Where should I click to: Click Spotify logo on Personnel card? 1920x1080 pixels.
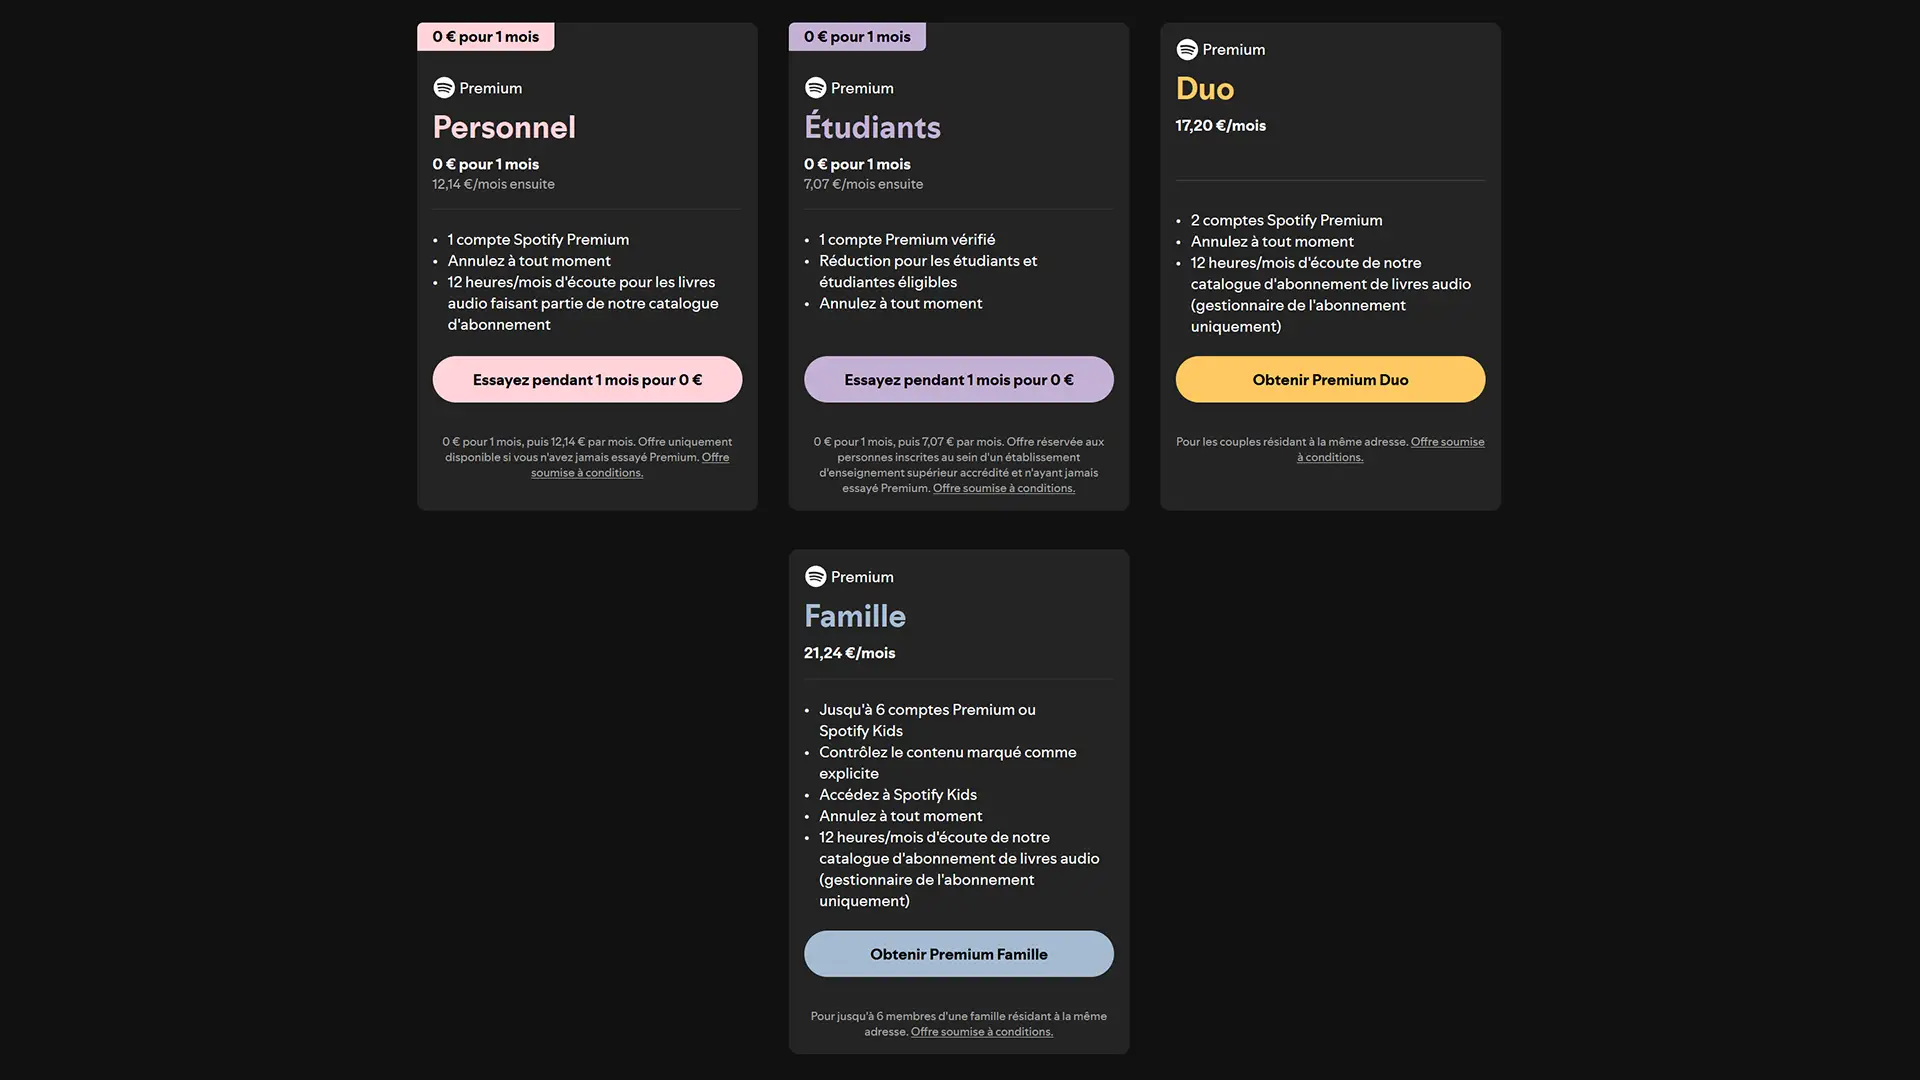[444, 88]
